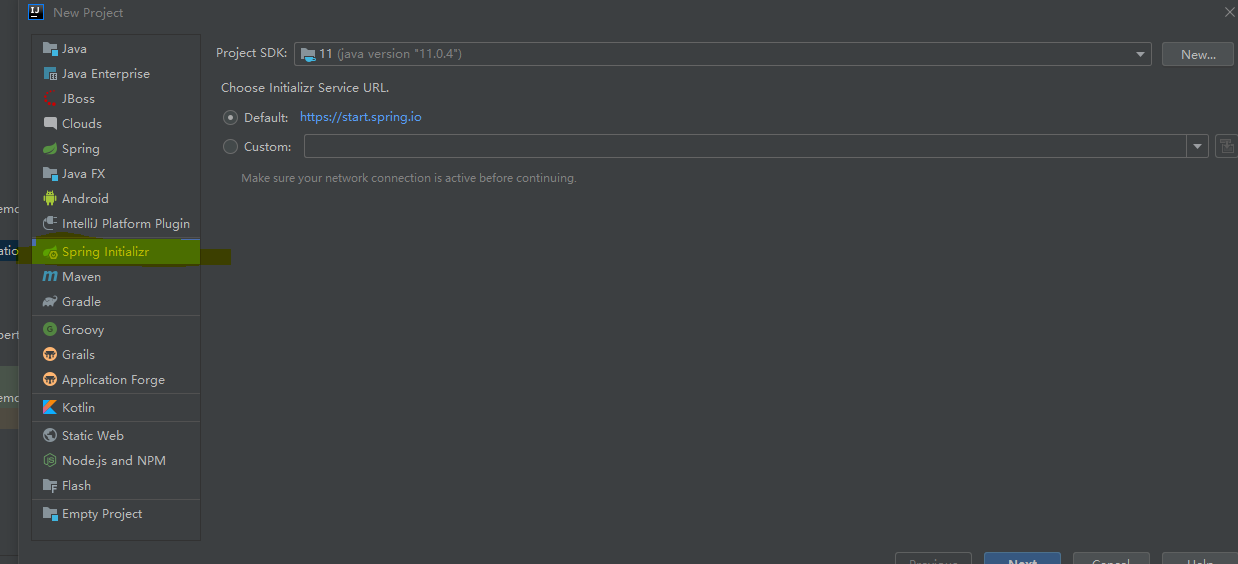Select the Android list row text

(x=85, y=199)
